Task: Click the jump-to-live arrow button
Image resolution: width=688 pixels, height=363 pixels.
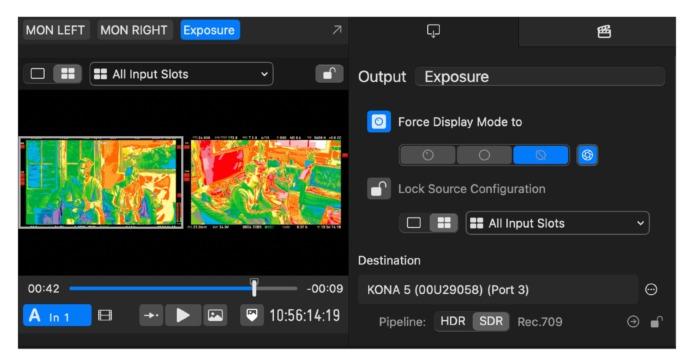Action: (x=151, y=316)
